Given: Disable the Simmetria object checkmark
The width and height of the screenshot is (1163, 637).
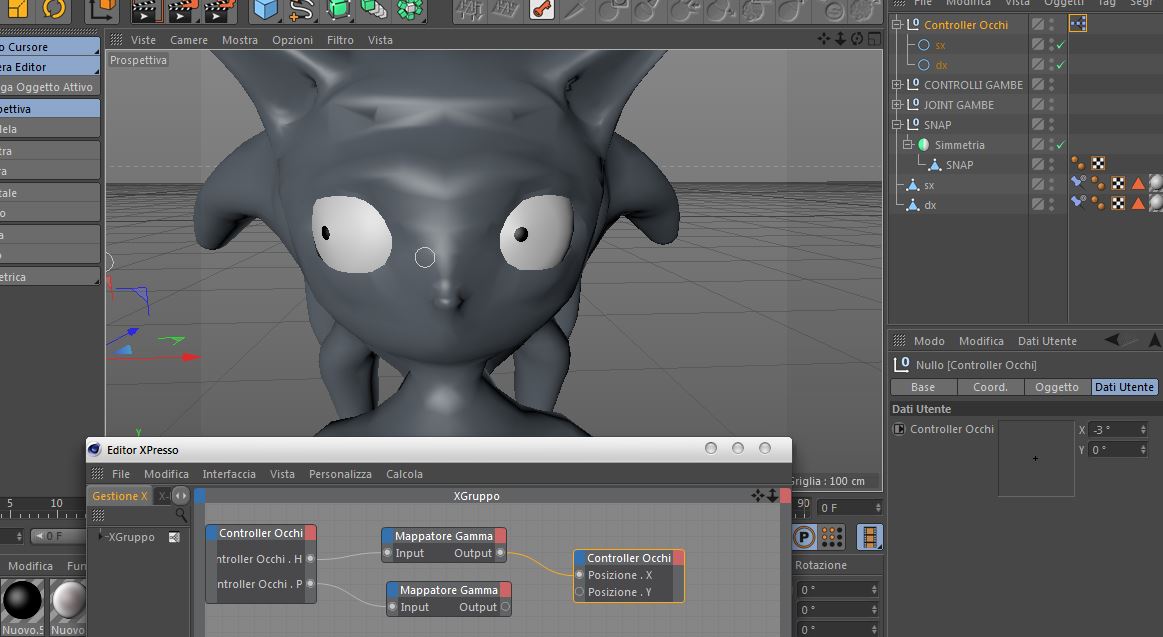Looking at the screenshot, I should pos(1061,145).
